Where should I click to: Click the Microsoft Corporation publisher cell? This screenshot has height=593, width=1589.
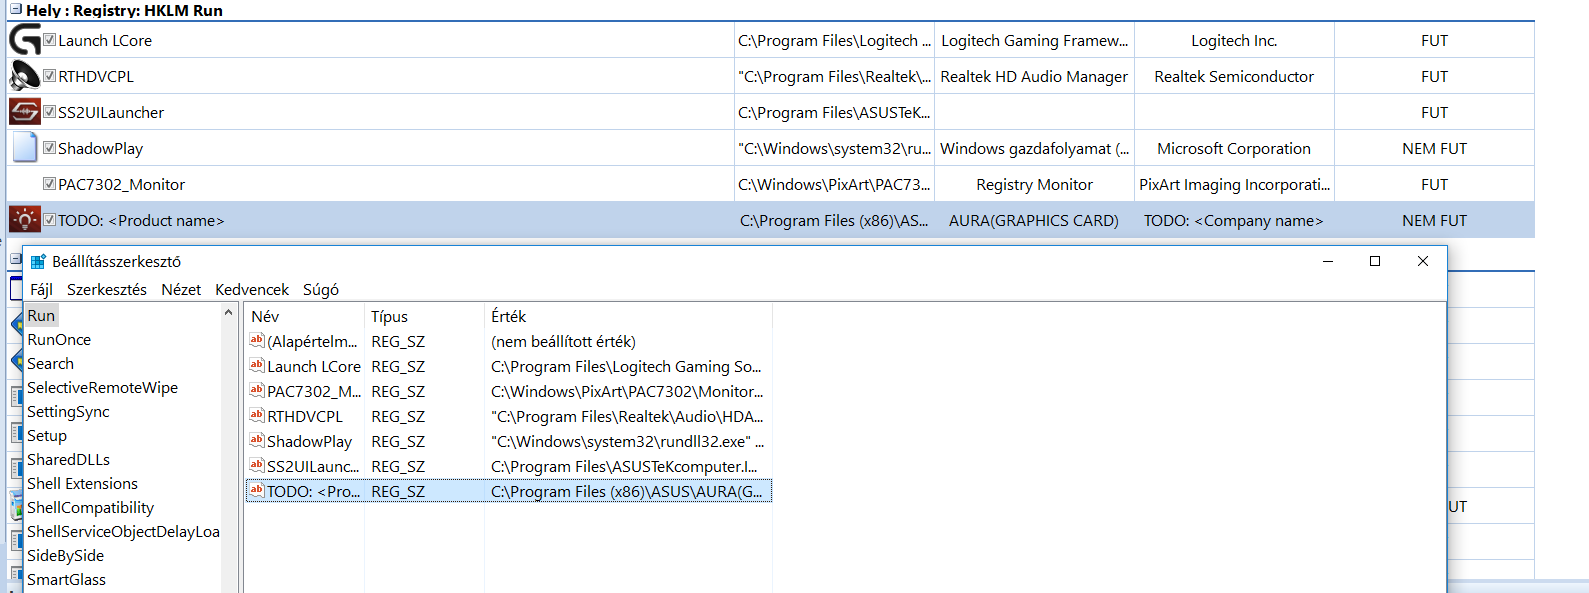tap(1234, 149)
